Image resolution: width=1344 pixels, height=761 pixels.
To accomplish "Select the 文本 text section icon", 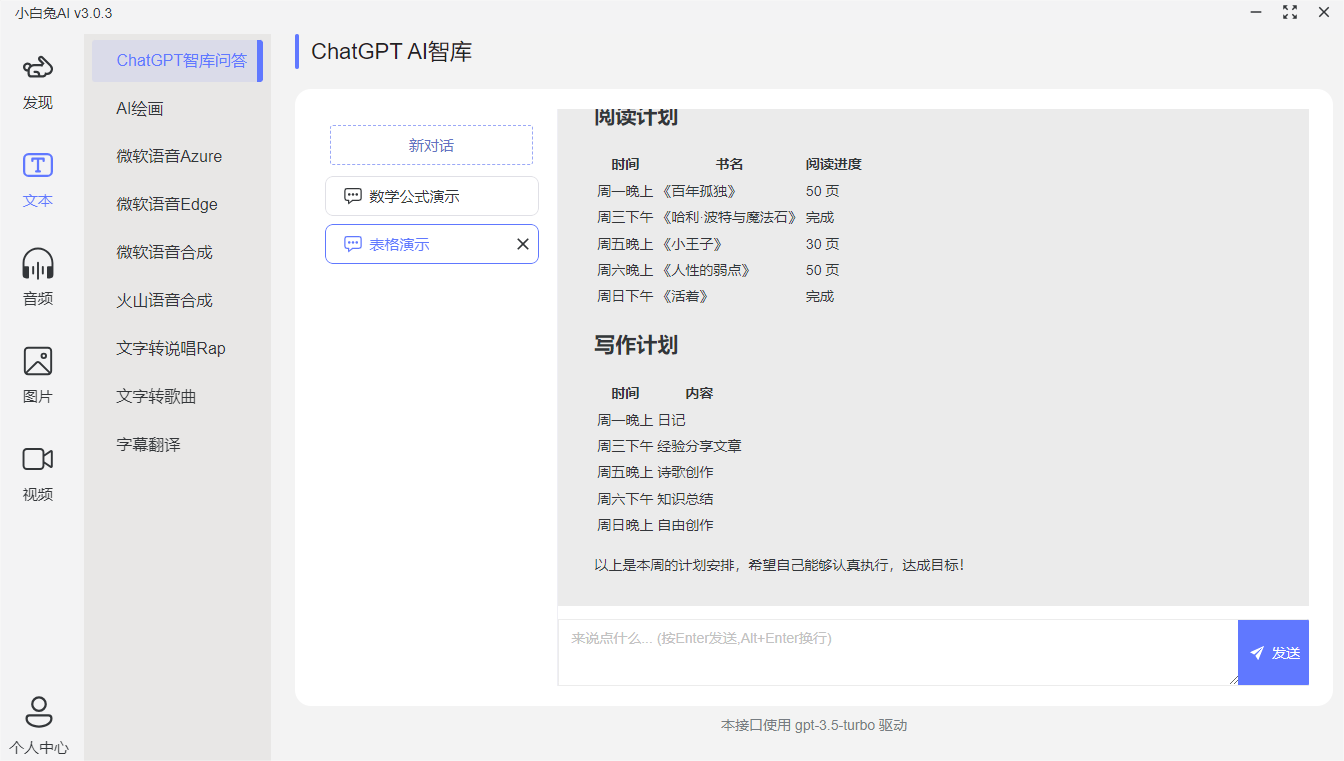I will 38,166.
